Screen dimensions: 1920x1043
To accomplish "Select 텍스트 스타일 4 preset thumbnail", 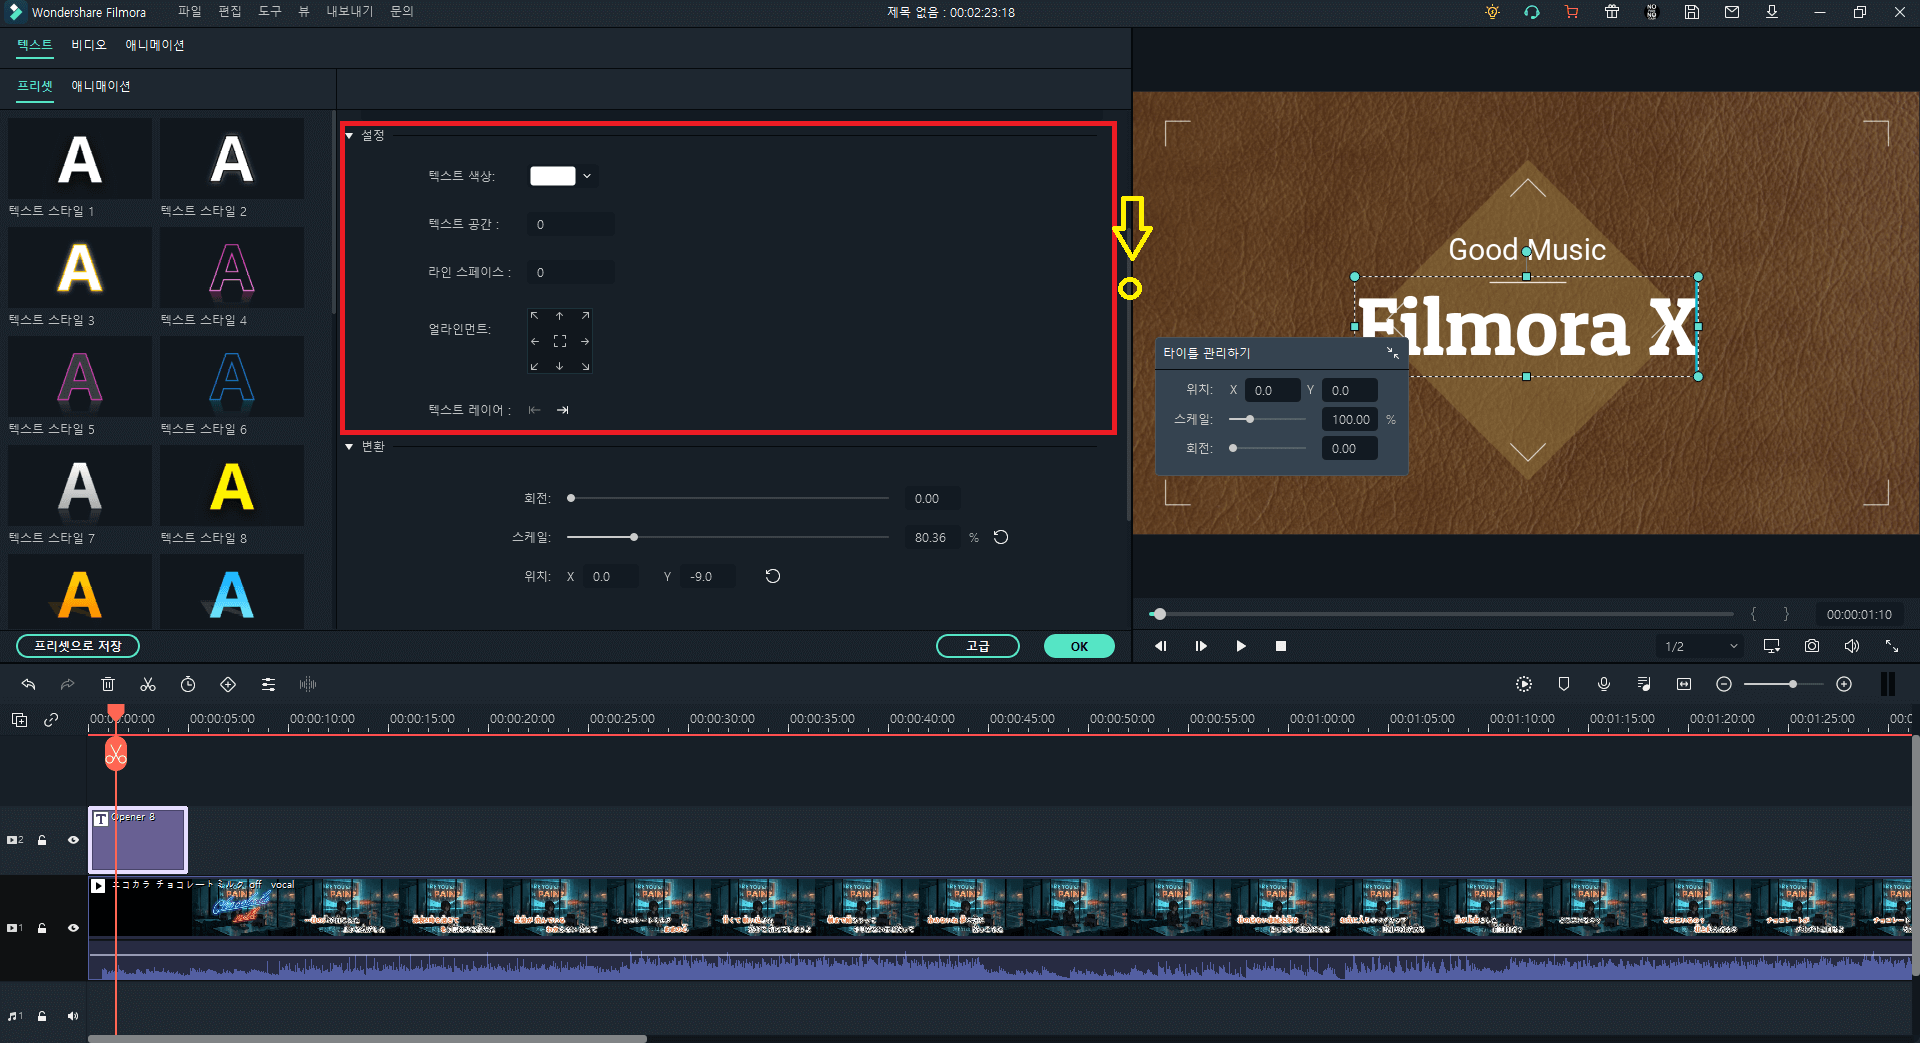I will tap(232, 268).
